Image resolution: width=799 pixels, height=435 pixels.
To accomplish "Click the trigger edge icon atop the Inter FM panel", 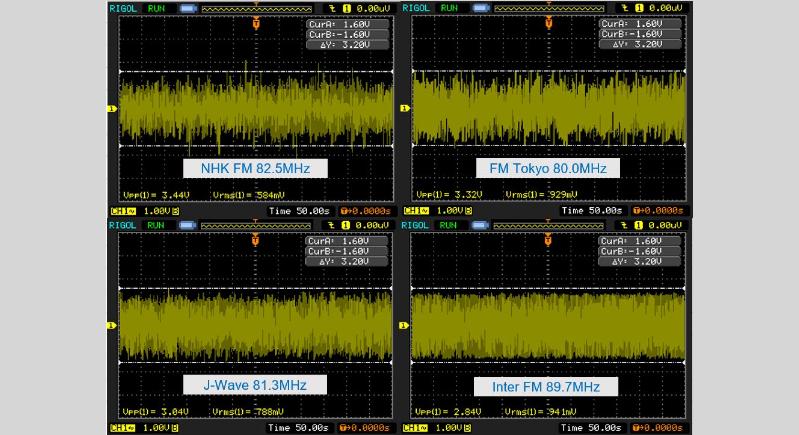I will (x=624, y=225).
